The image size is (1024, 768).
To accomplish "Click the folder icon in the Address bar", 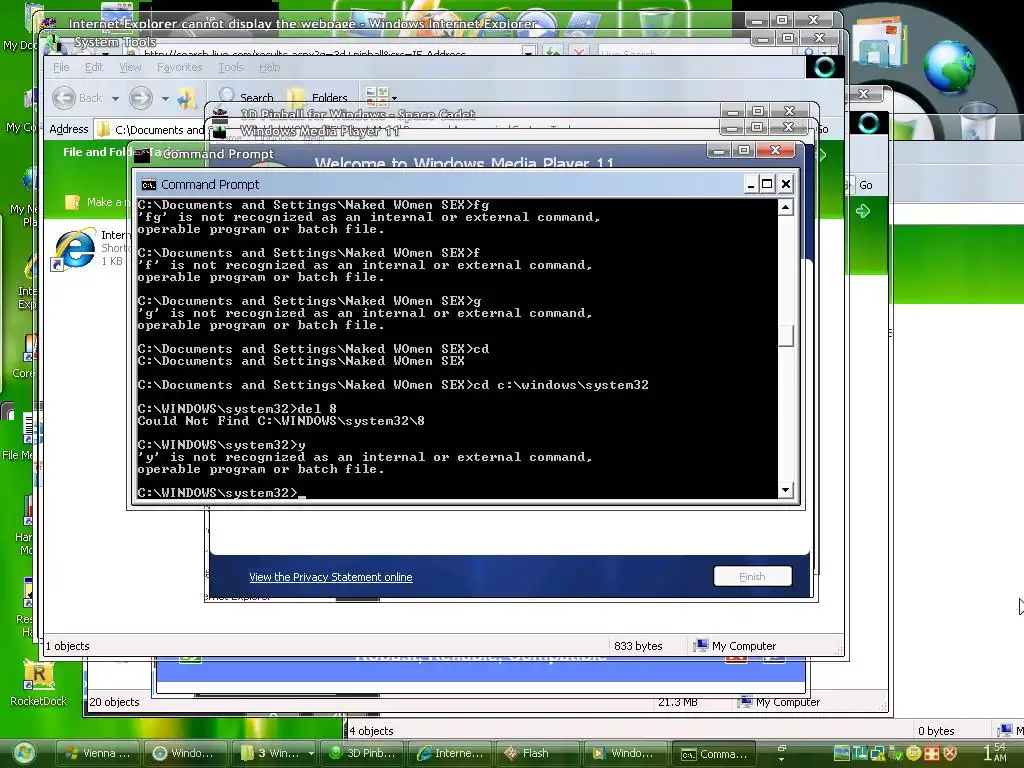I will [103, 129].
